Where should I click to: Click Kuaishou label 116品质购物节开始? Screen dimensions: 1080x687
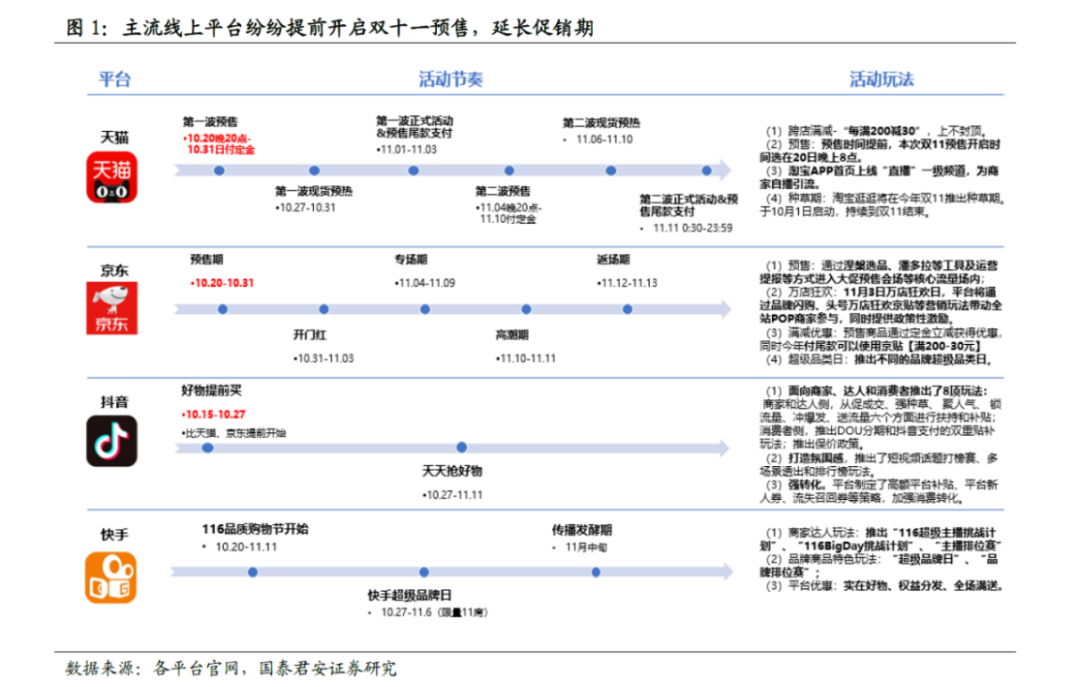(255, 529)
